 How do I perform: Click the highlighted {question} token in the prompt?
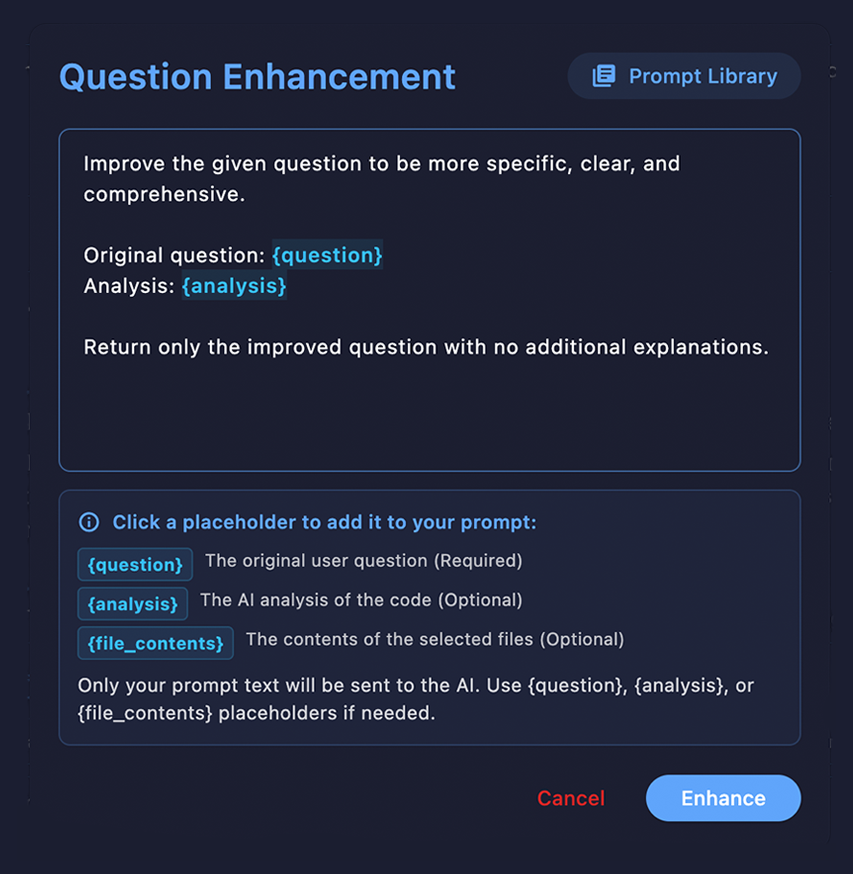327,255
